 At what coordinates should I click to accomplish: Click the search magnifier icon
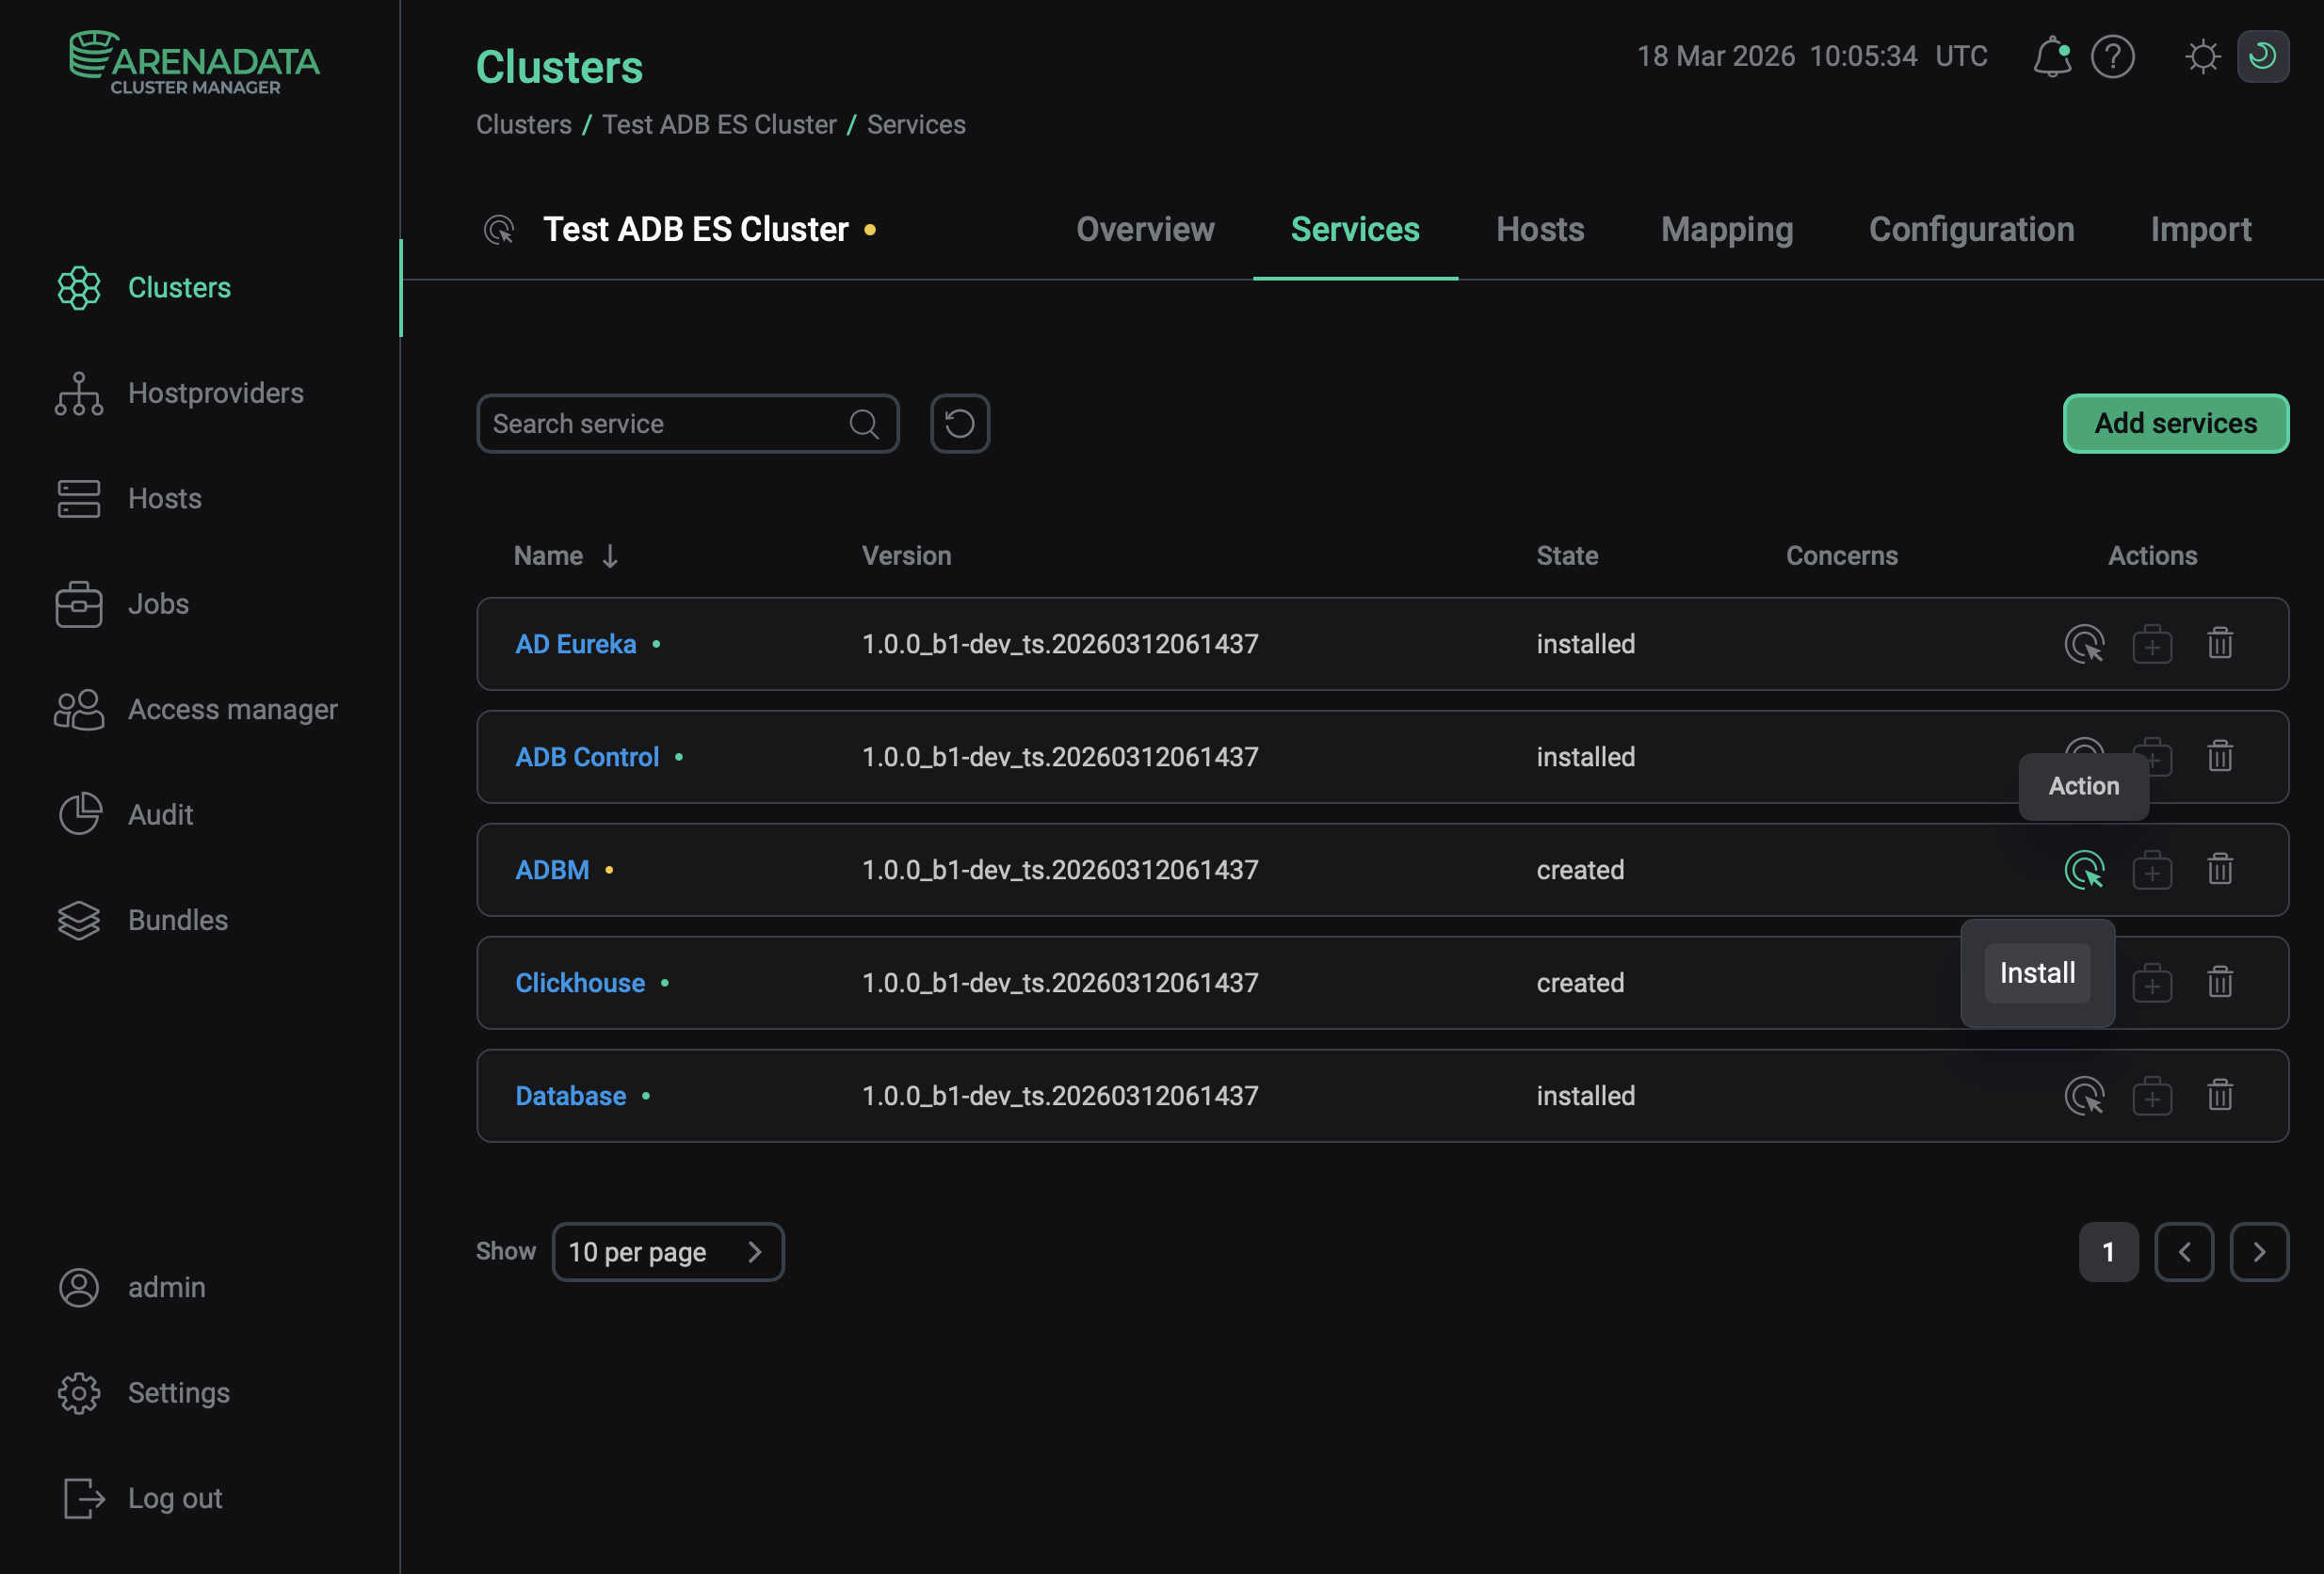[864, 424]
